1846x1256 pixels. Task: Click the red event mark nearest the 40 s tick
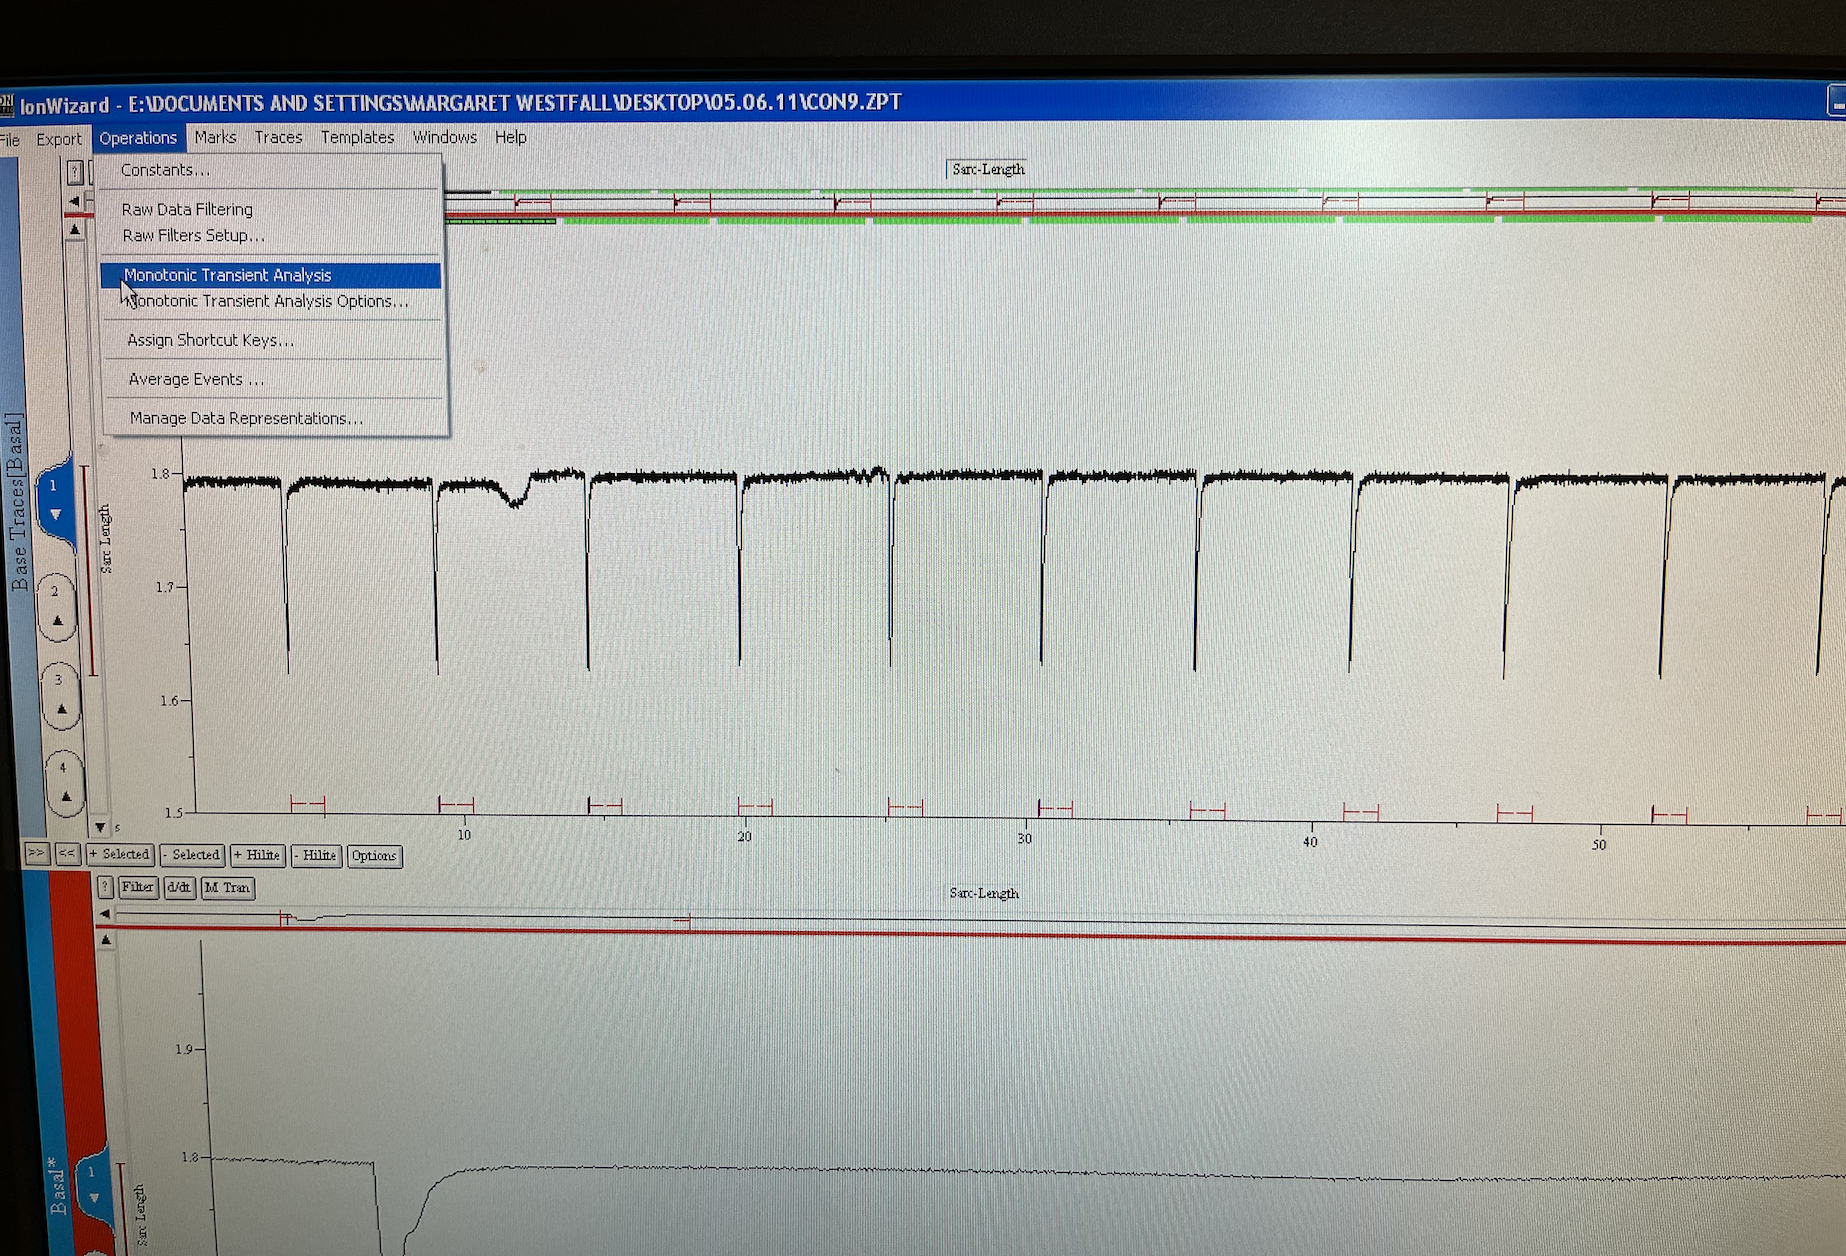[x=1360, y=812]
